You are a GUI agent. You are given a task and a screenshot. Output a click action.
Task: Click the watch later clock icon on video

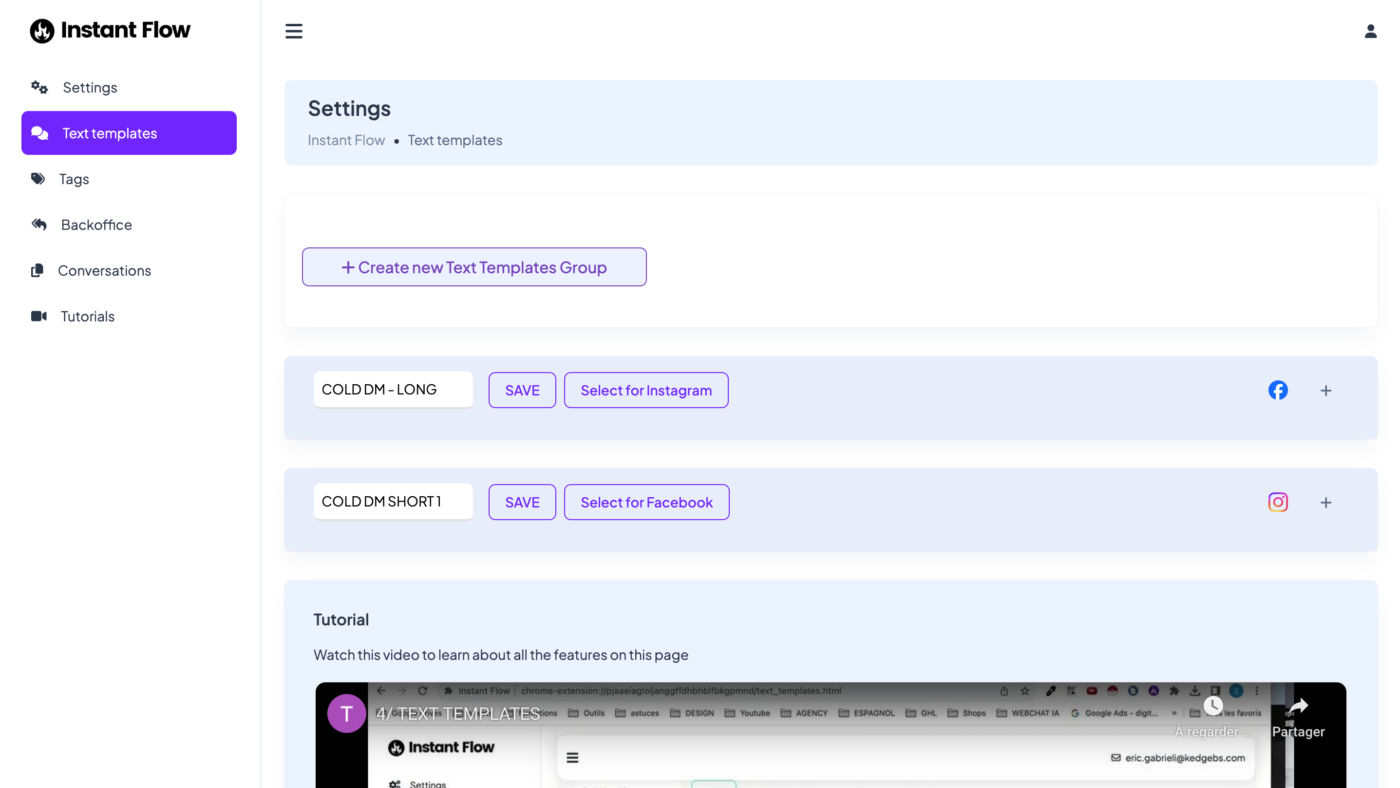[1213, 706]
